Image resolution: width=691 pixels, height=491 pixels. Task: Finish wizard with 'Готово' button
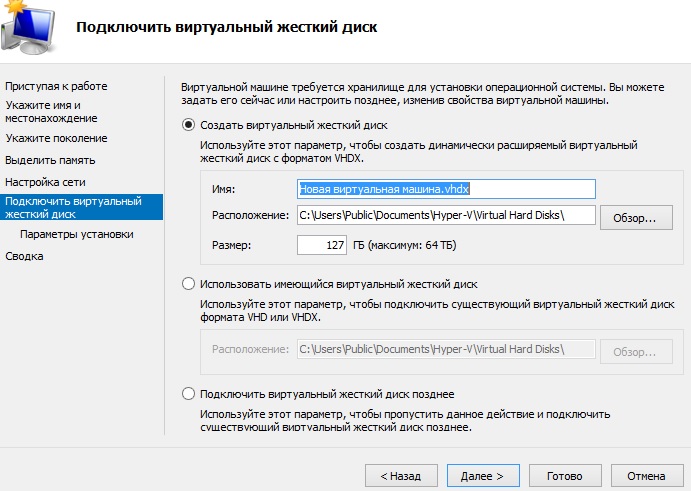coord(565,476)
